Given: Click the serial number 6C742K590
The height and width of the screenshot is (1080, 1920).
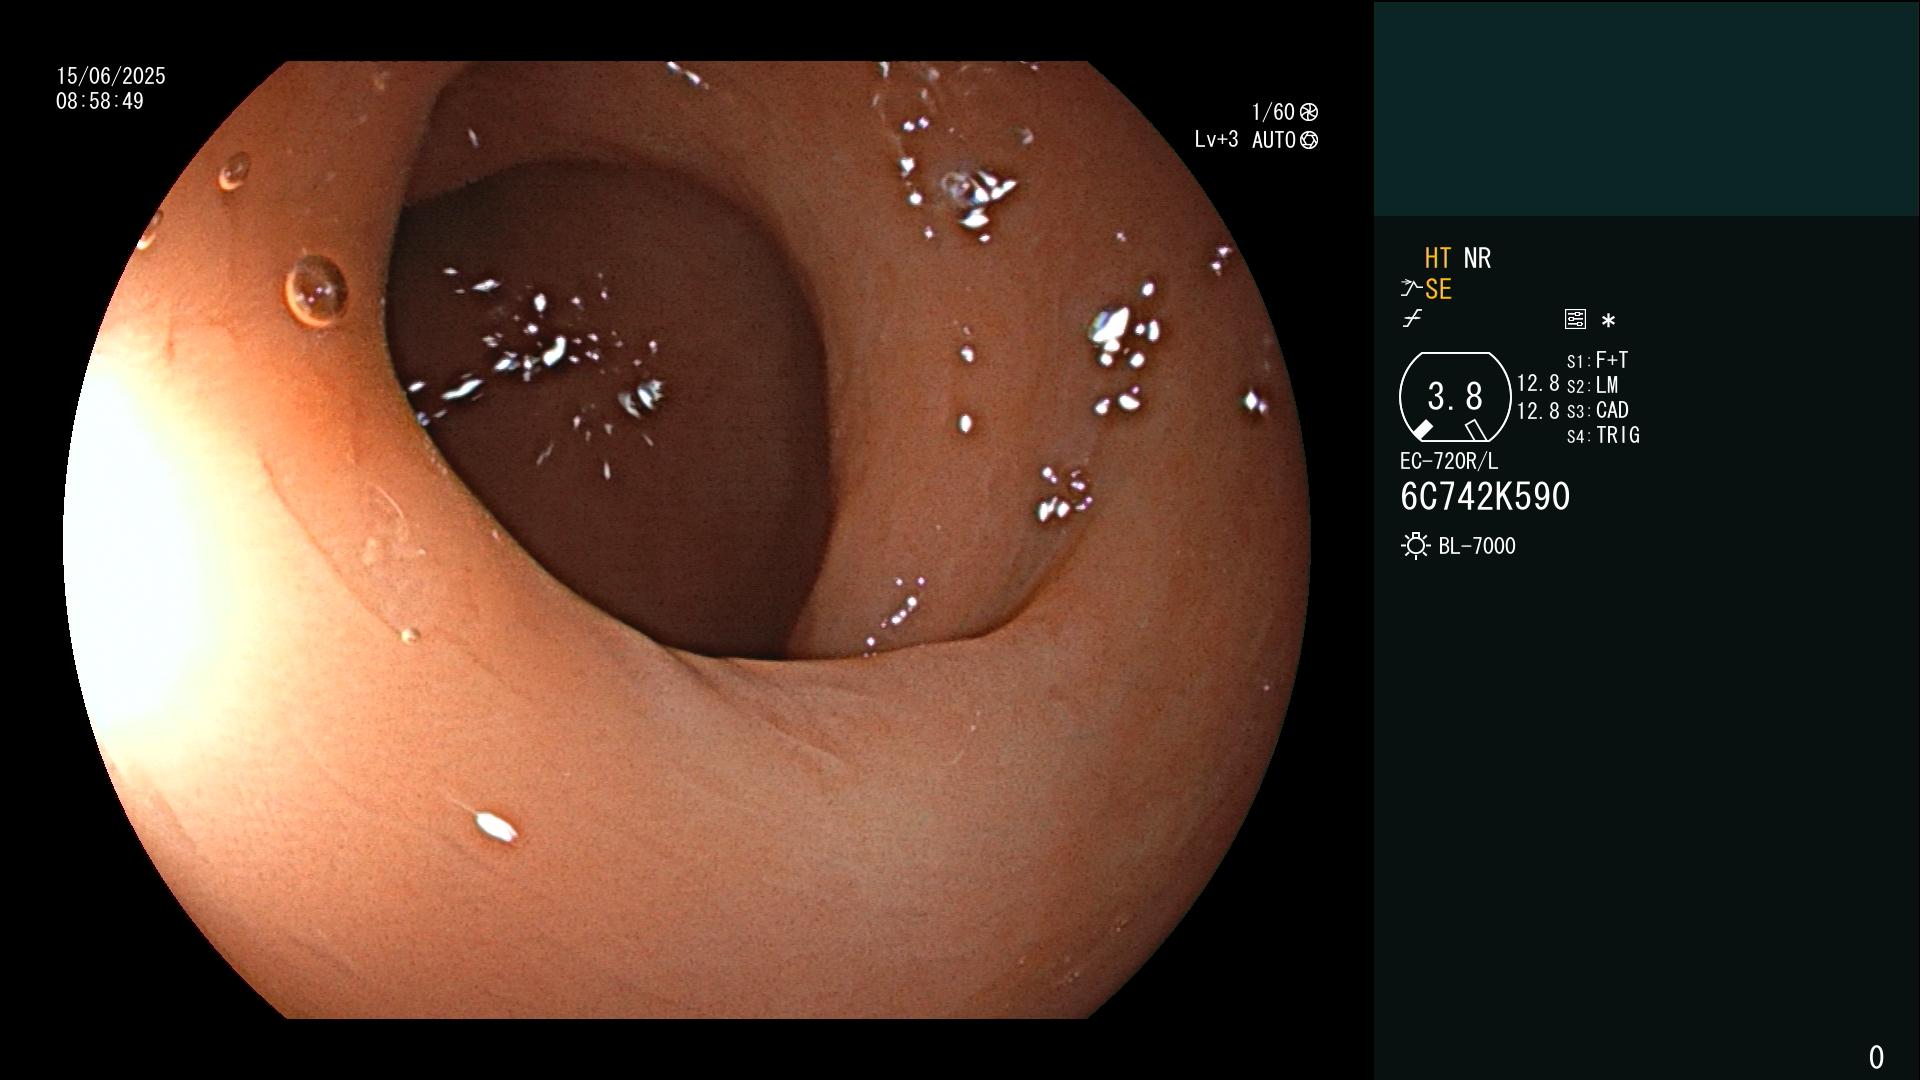Looking at the screenshot, I should tap(1485, 497).
